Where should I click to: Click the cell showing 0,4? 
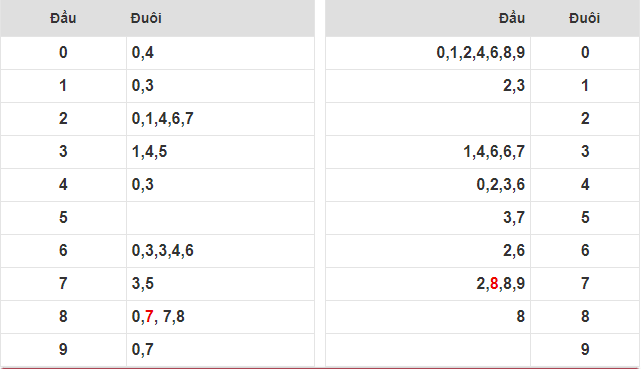point(220,53)
